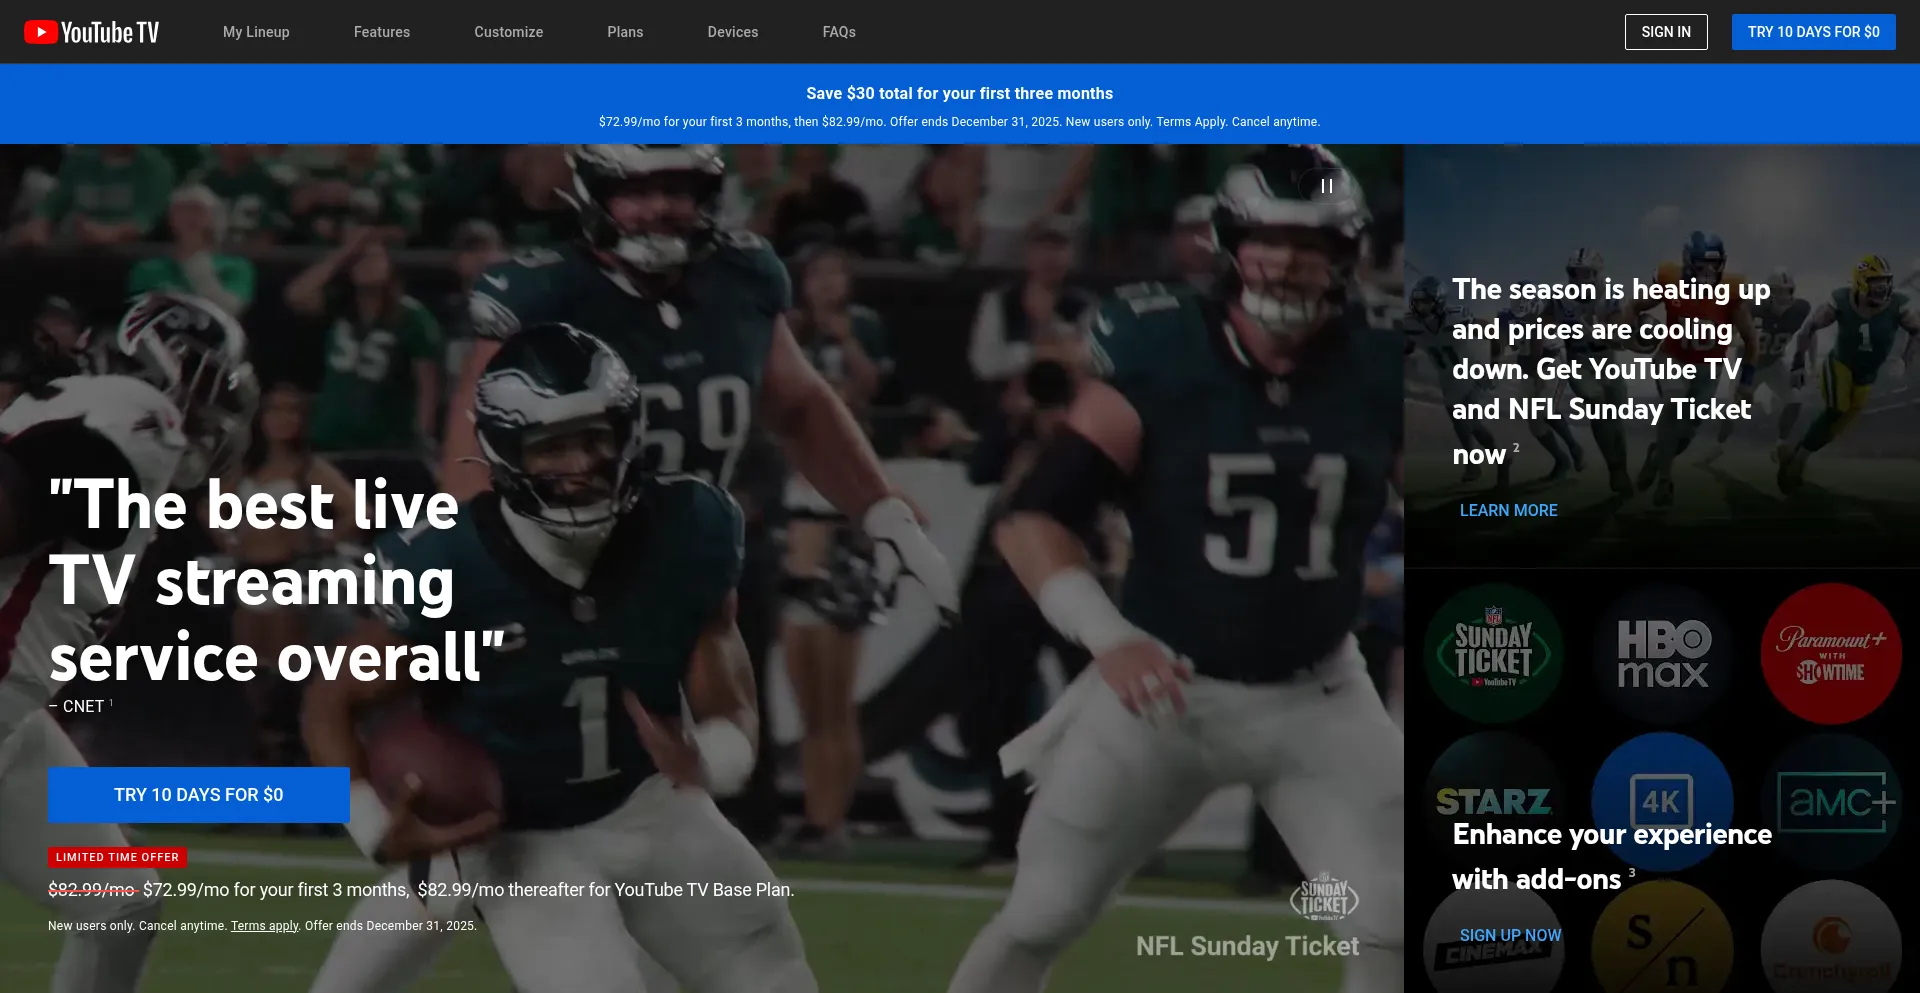Image resolution: width=1920 pixels, height=993 pixels.
Task: Go to the Features nav item
Action: pos(382,32)
